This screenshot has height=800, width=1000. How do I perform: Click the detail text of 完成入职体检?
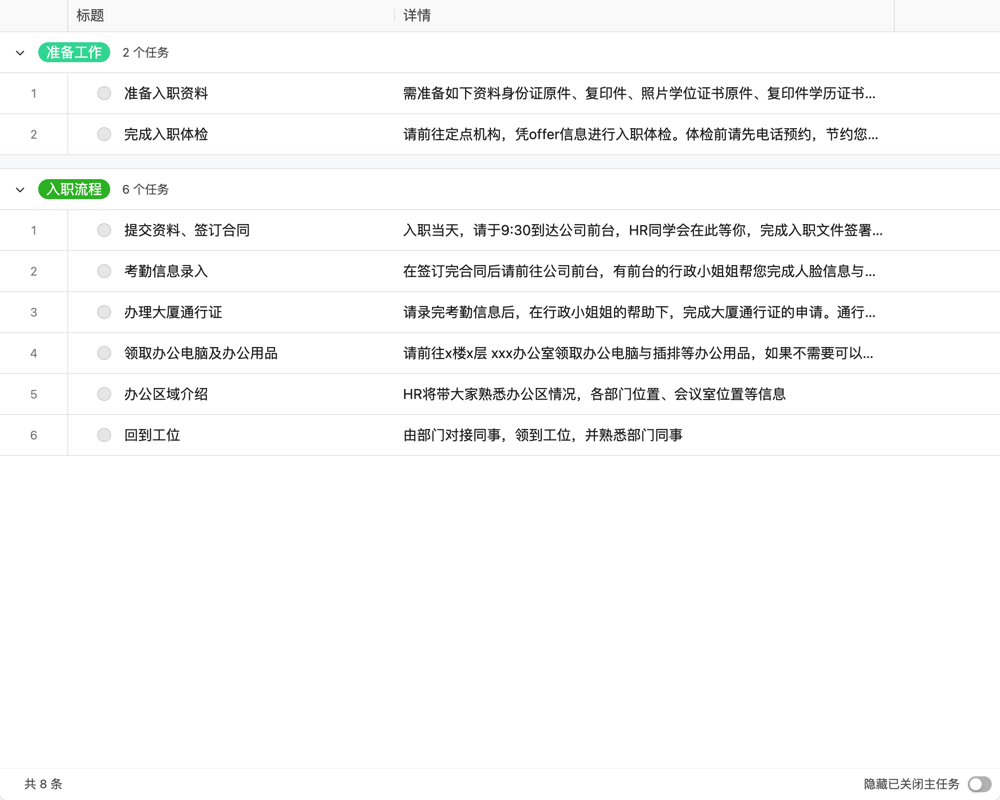click(640, 134)
